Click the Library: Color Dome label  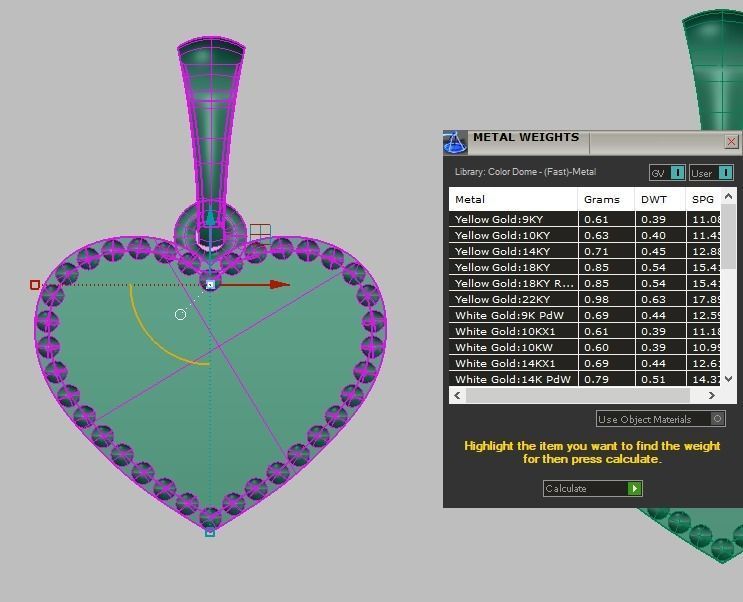525,172
